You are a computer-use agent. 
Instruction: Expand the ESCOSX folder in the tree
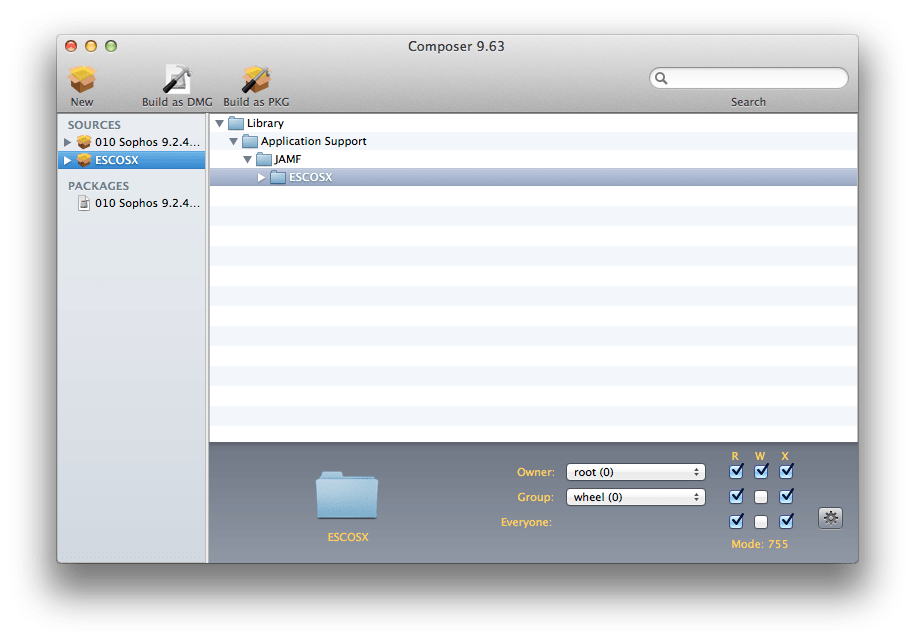tap(261, 177)
